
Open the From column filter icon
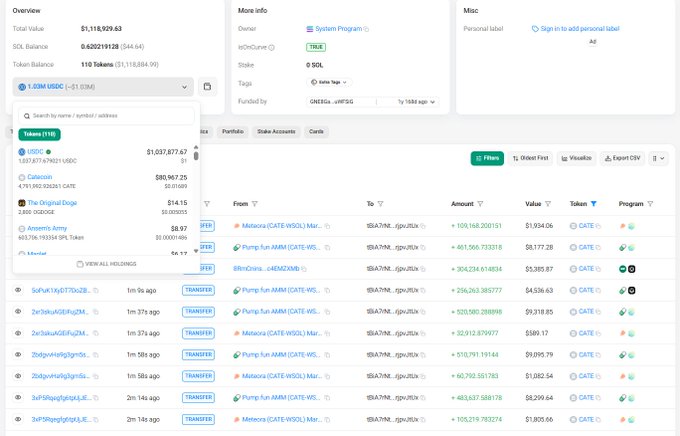click(255, 204)
